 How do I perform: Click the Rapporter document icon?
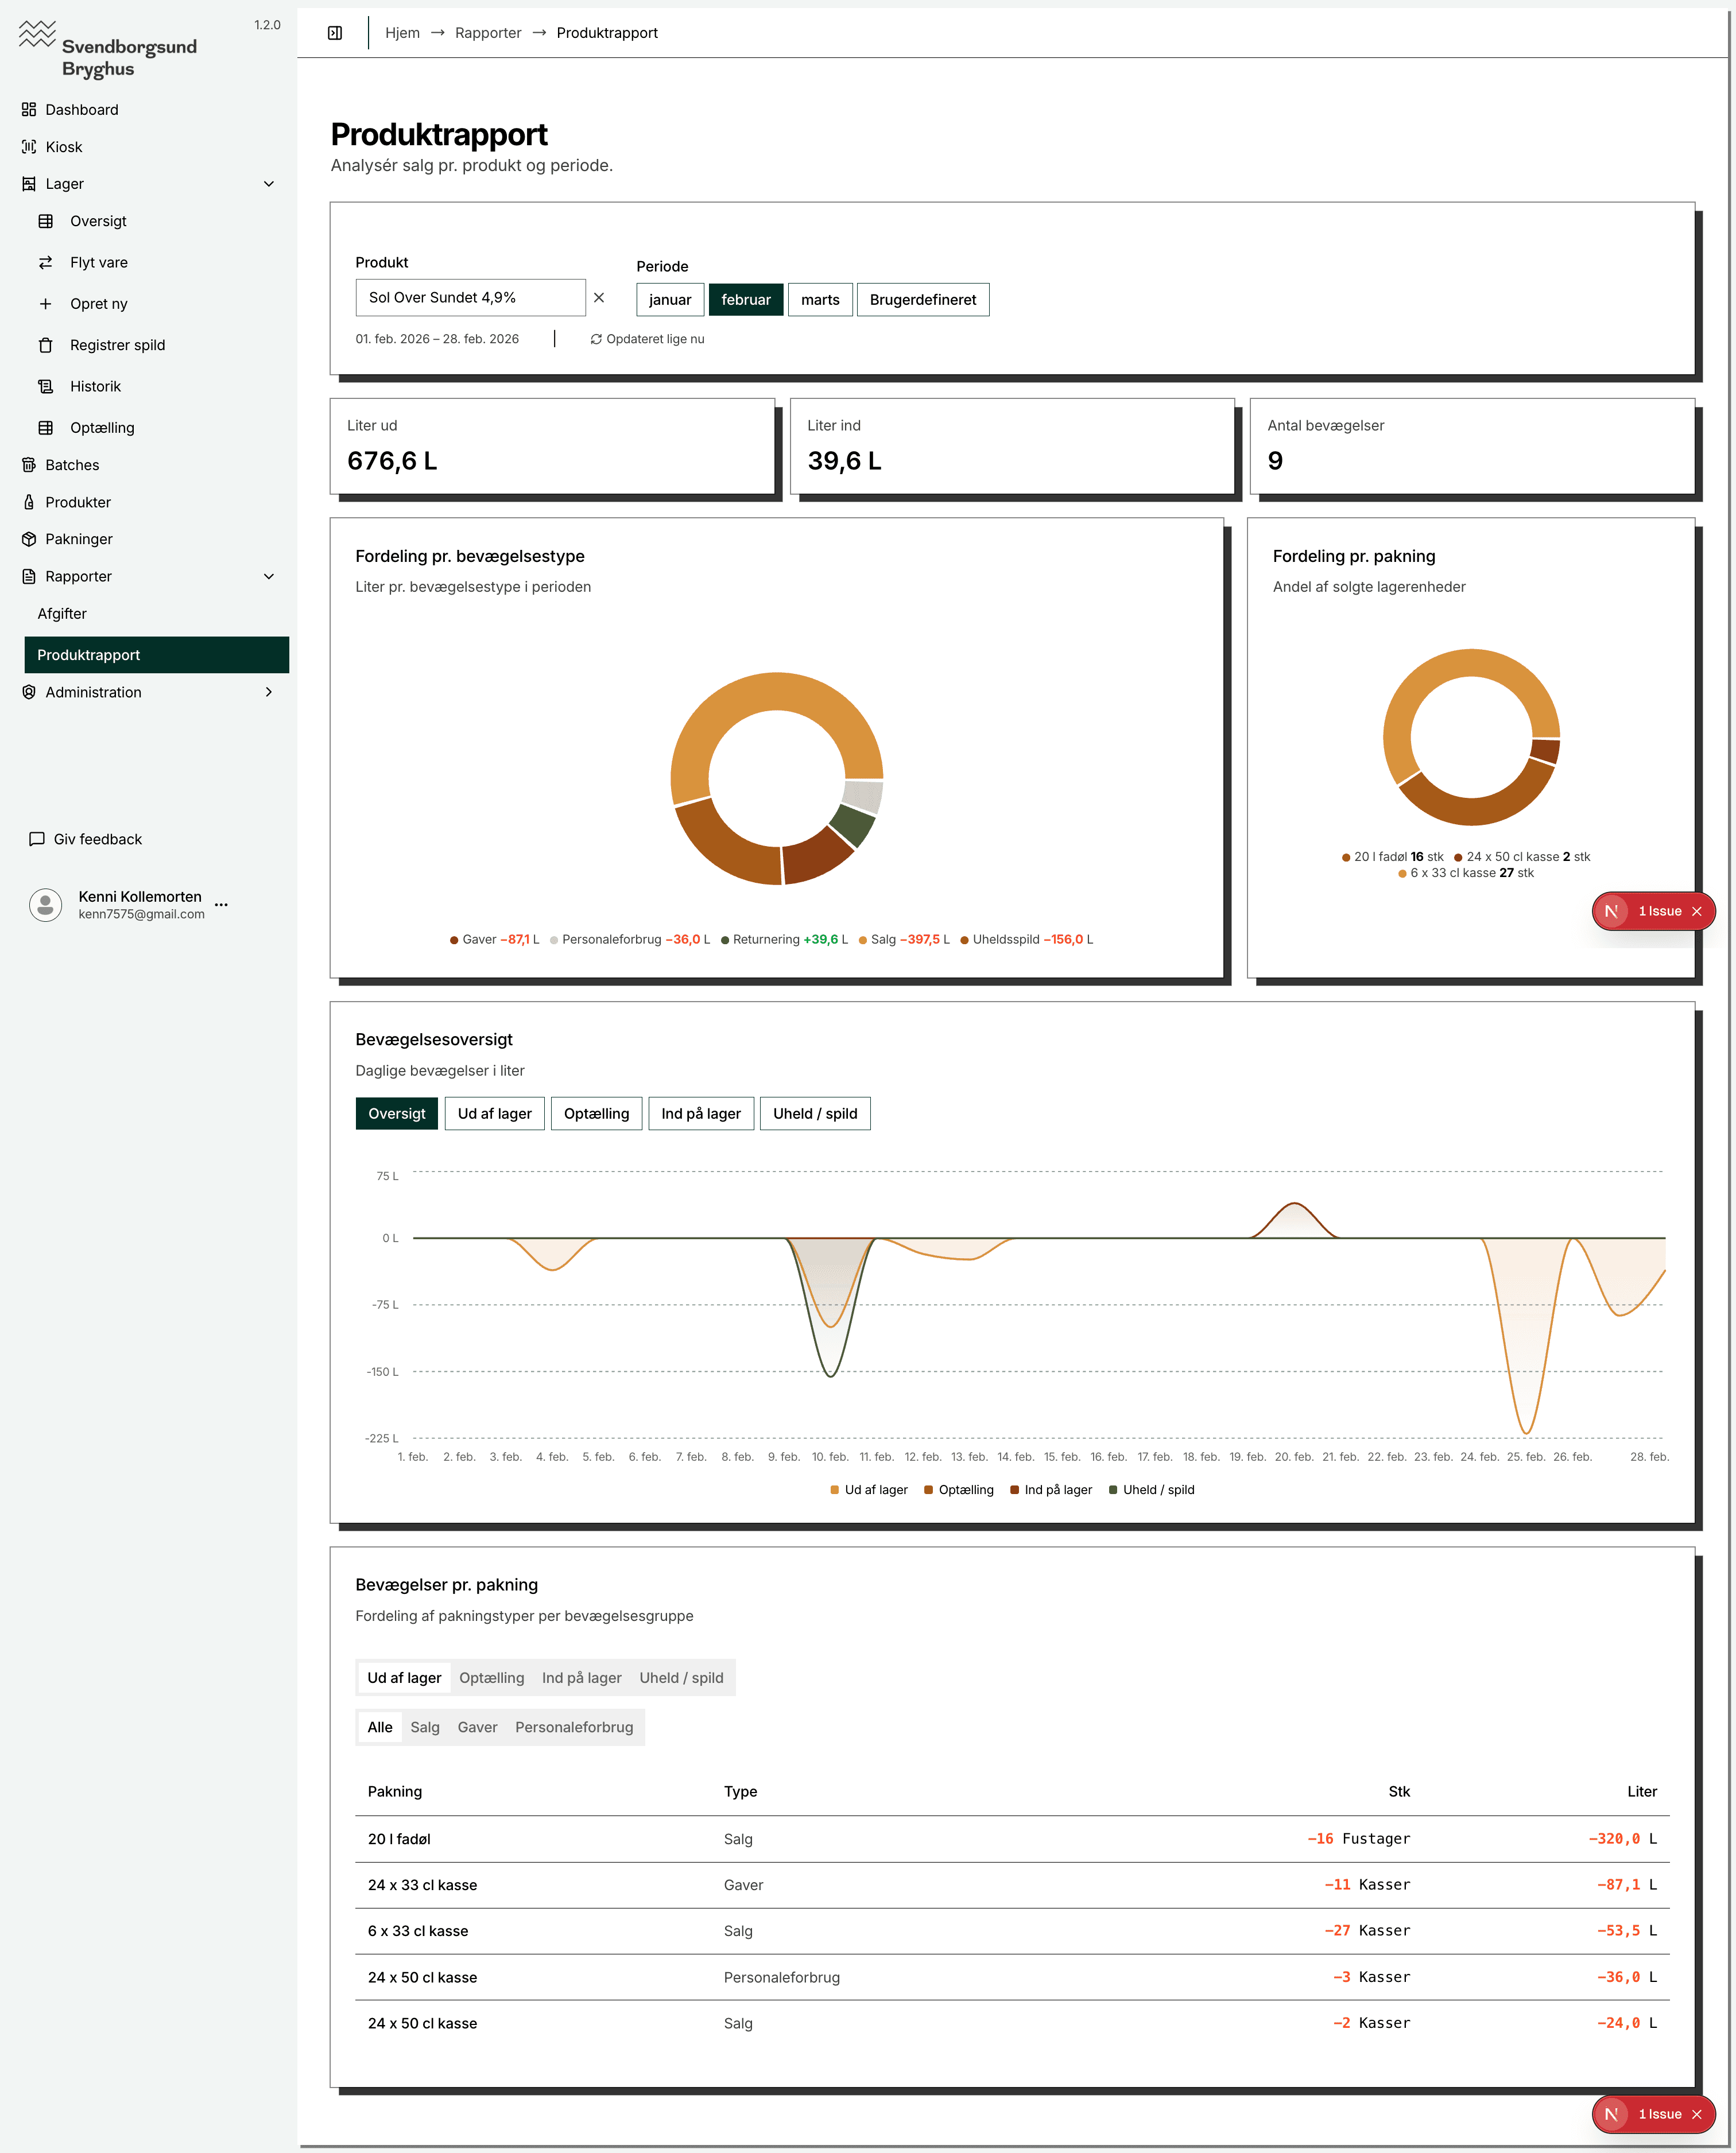pyautogui.click(x=29, y=577)
